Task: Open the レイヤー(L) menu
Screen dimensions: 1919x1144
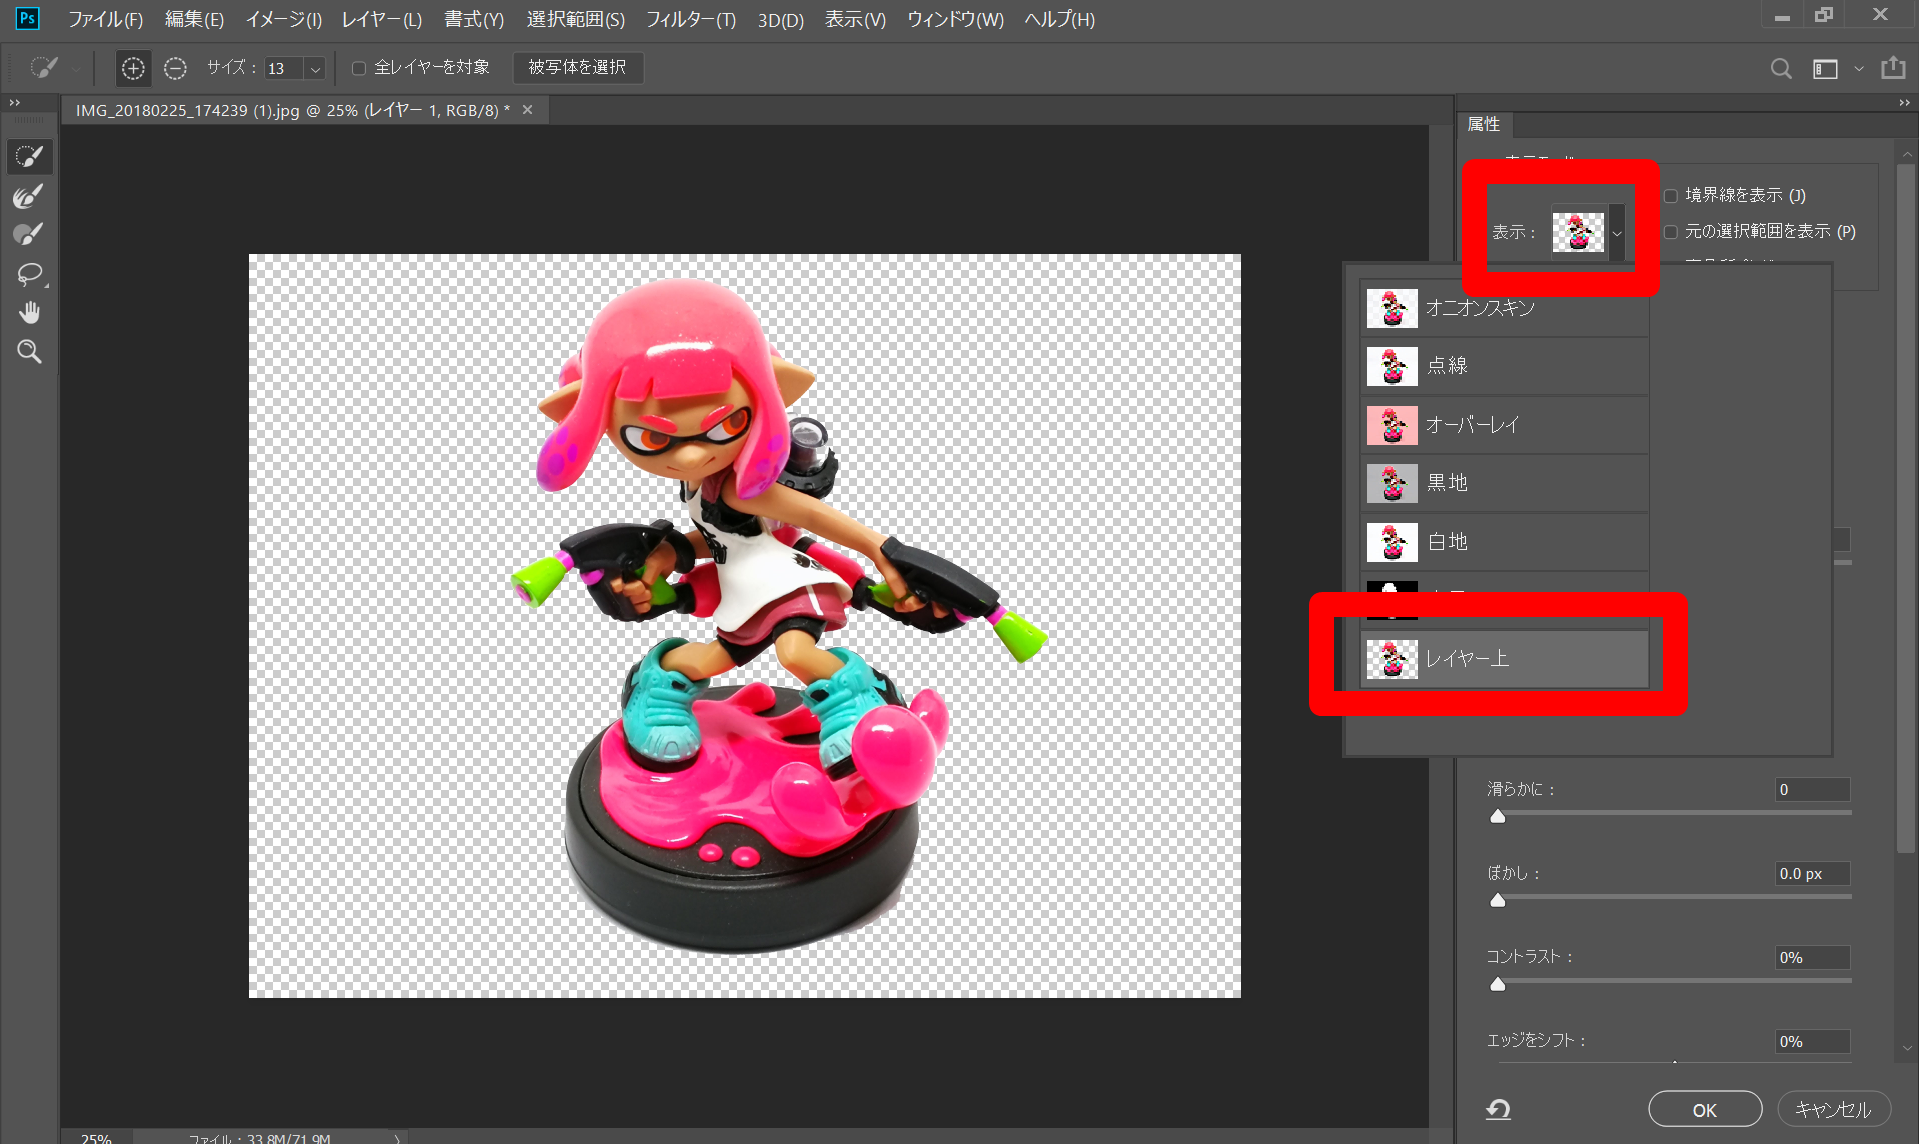Action: coord(381,19)
